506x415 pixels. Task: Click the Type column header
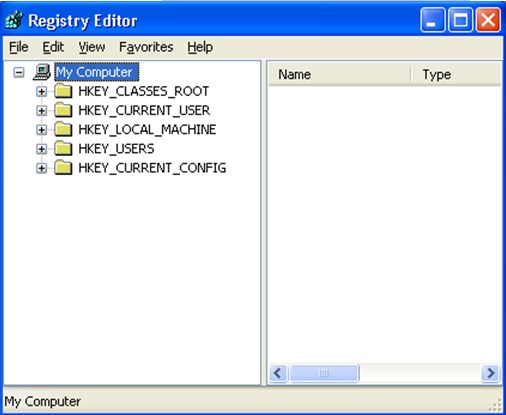click(456, 74)
